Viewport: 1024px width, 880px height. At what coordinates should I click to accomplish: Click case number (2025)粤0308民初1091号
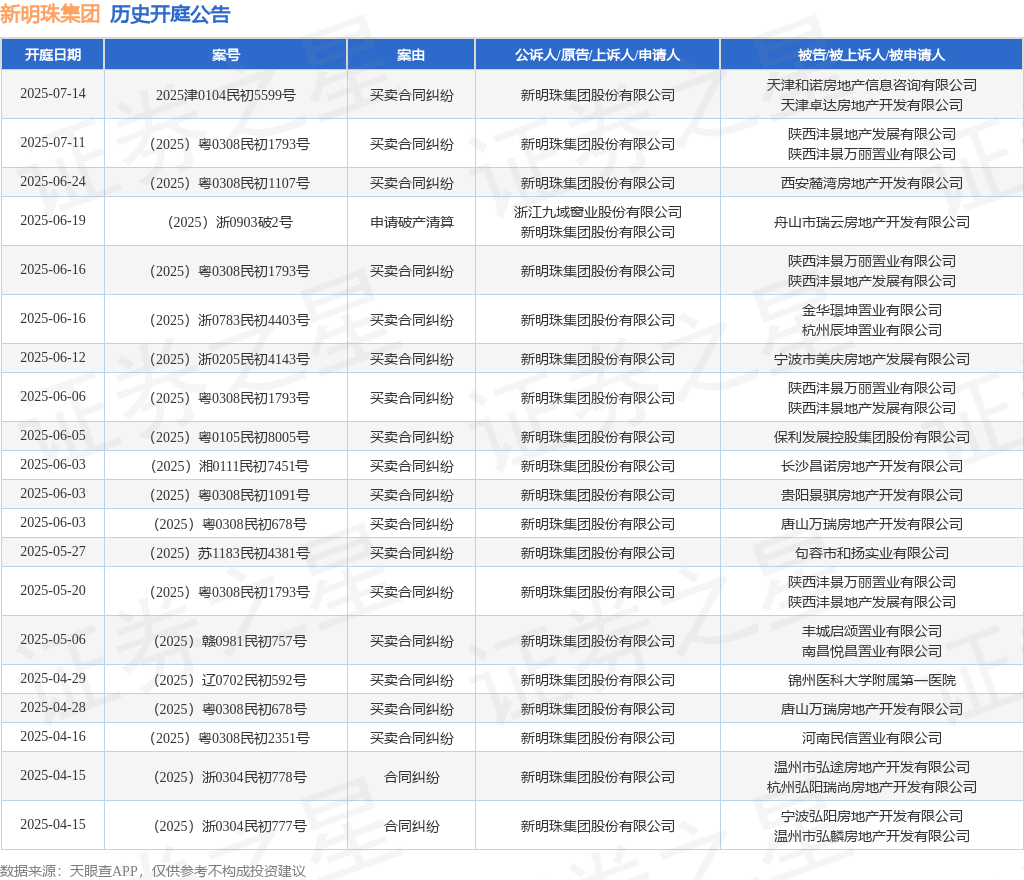pos(230,495)
